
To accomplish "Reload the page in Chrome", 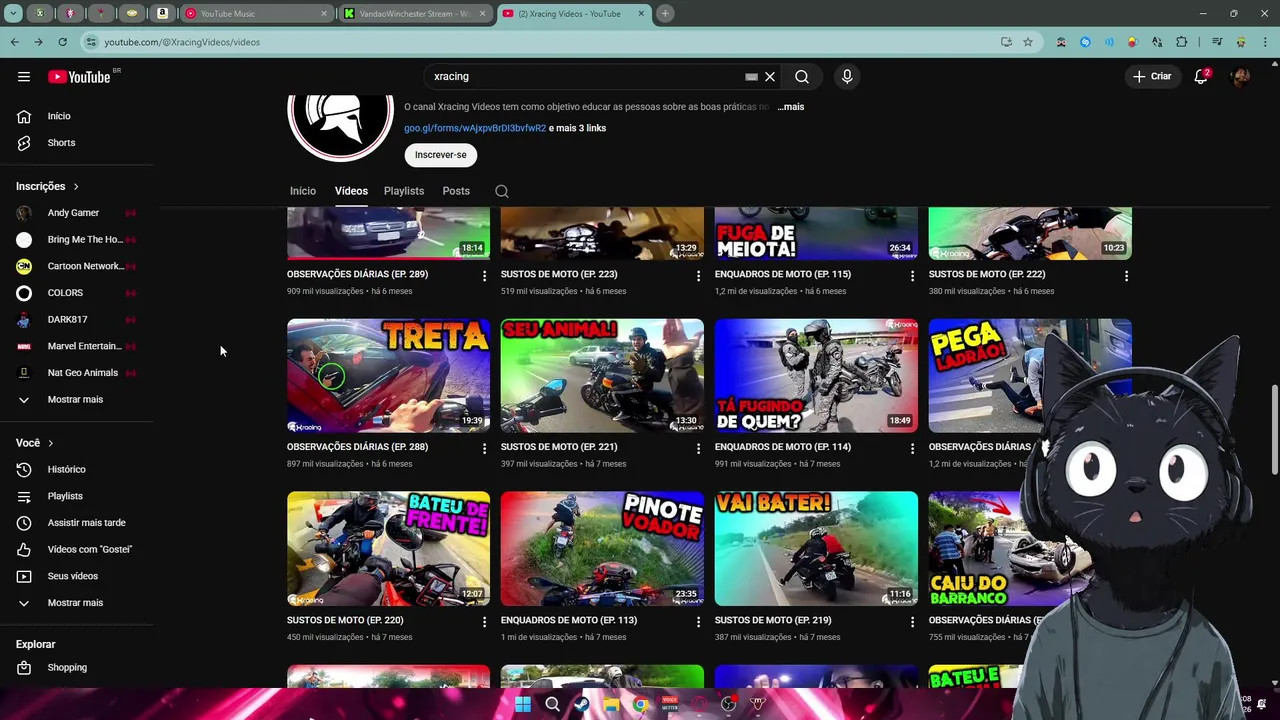I will pos(62,42).
